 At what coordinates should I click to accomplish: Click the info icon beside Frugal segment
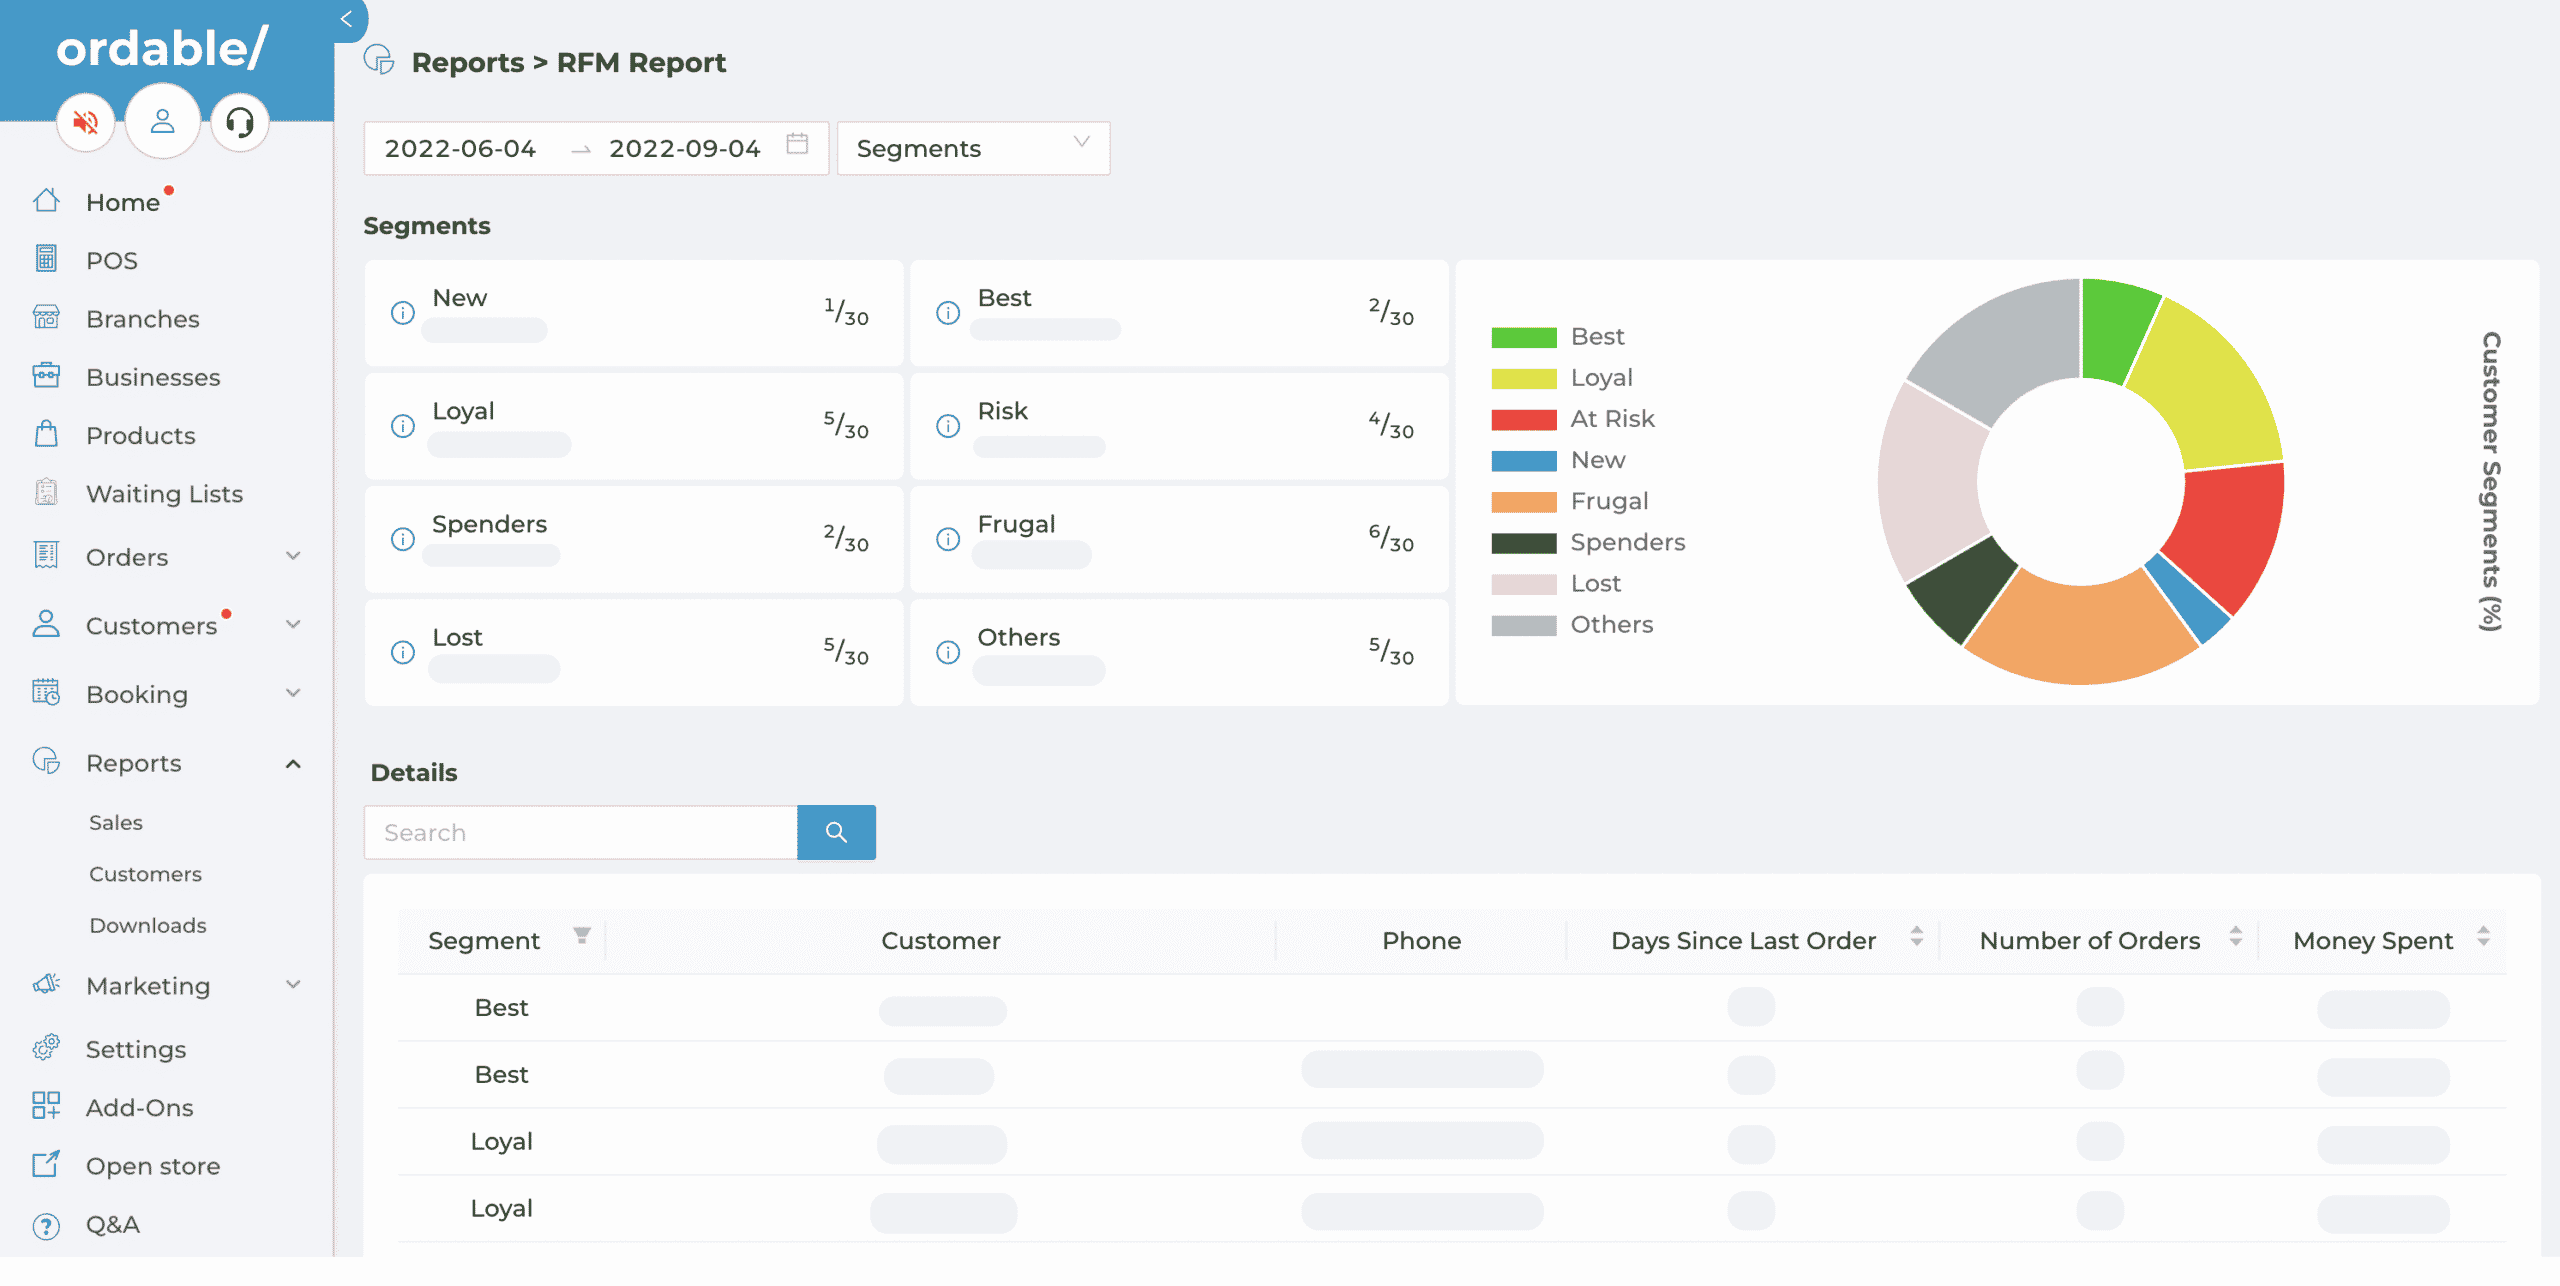[x=947, y=539]
